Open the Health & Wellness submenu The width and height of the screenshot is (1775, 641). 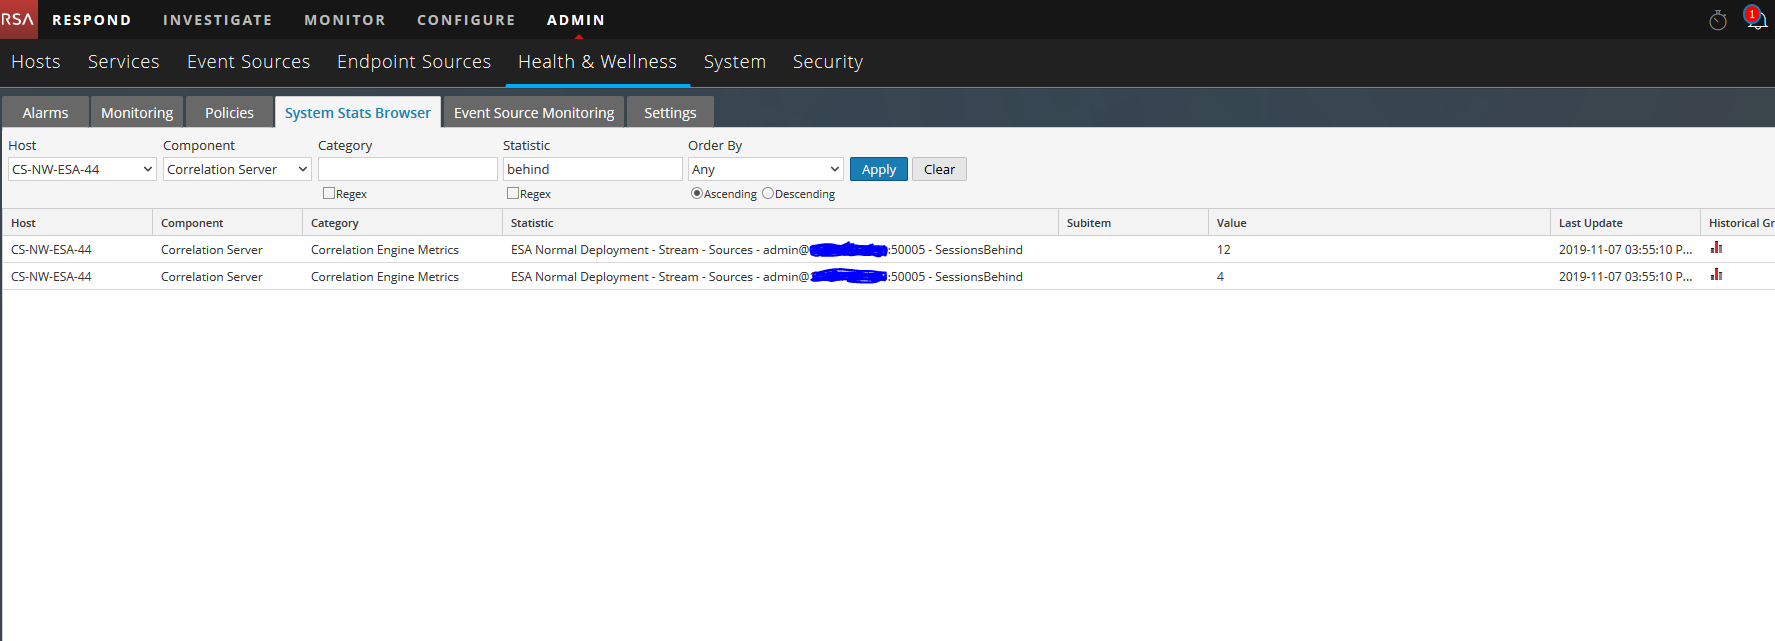(597, 62)
